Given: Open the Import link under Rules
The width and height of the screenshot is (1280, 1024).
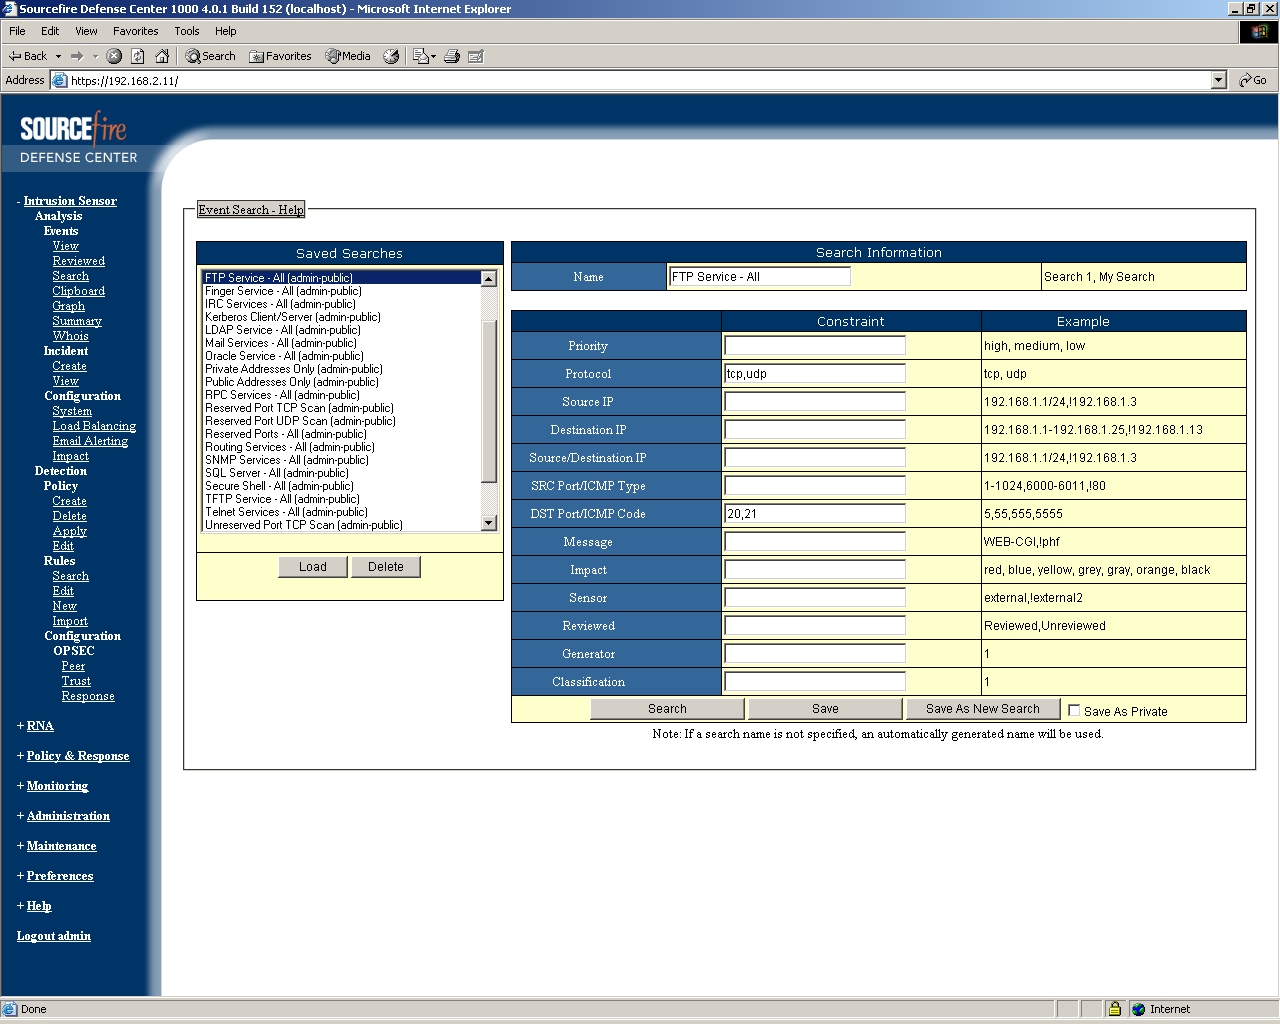Looking at the screenshot, I should click(x=70, y=621).
